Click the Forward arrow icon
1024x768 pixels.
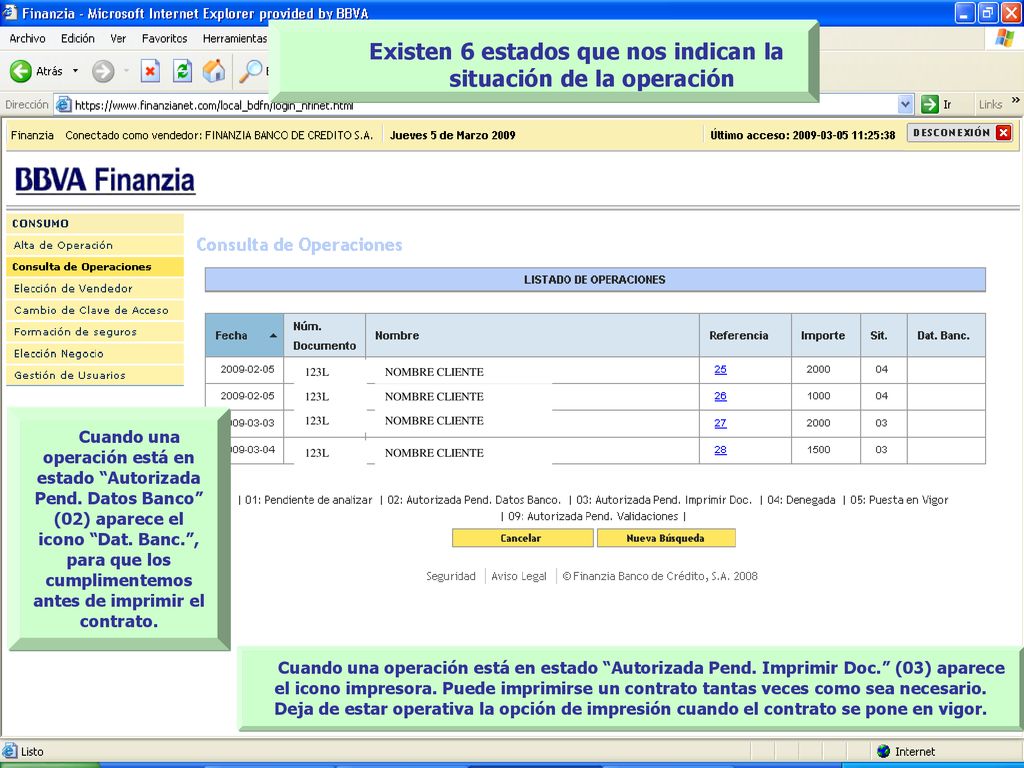[x=103, y=71]
